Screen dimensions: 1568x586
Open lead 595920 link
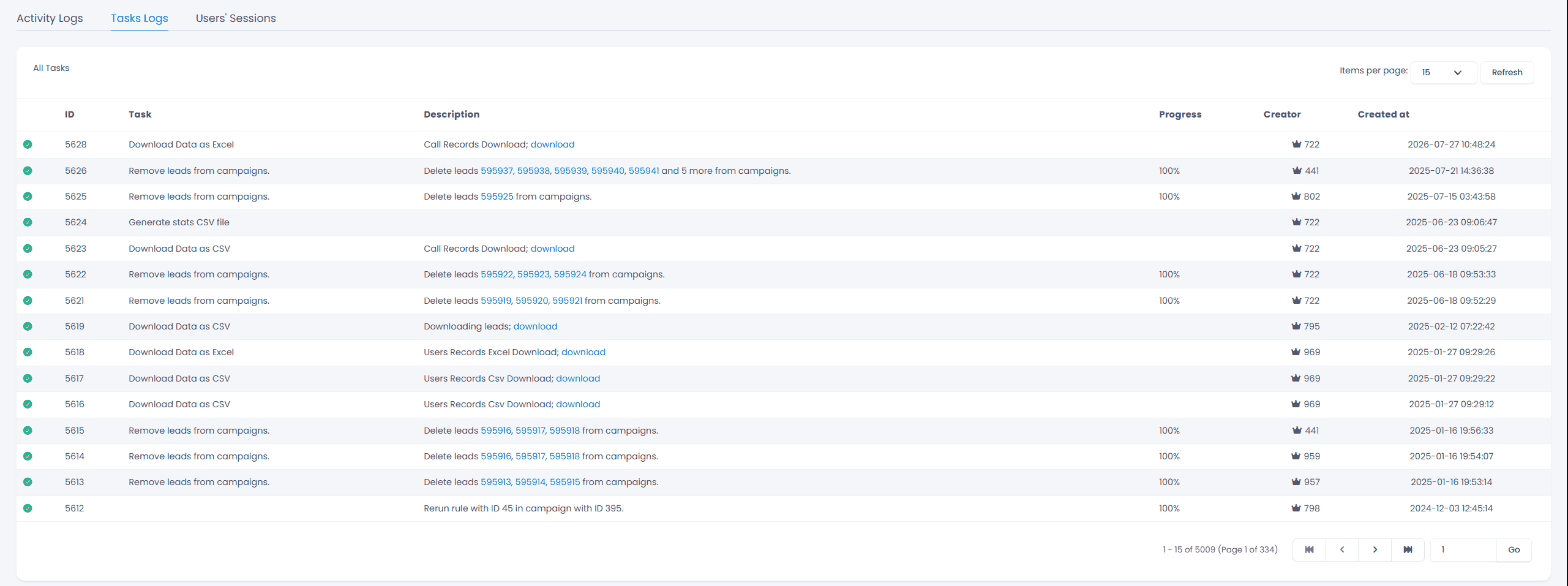(532, 301)
